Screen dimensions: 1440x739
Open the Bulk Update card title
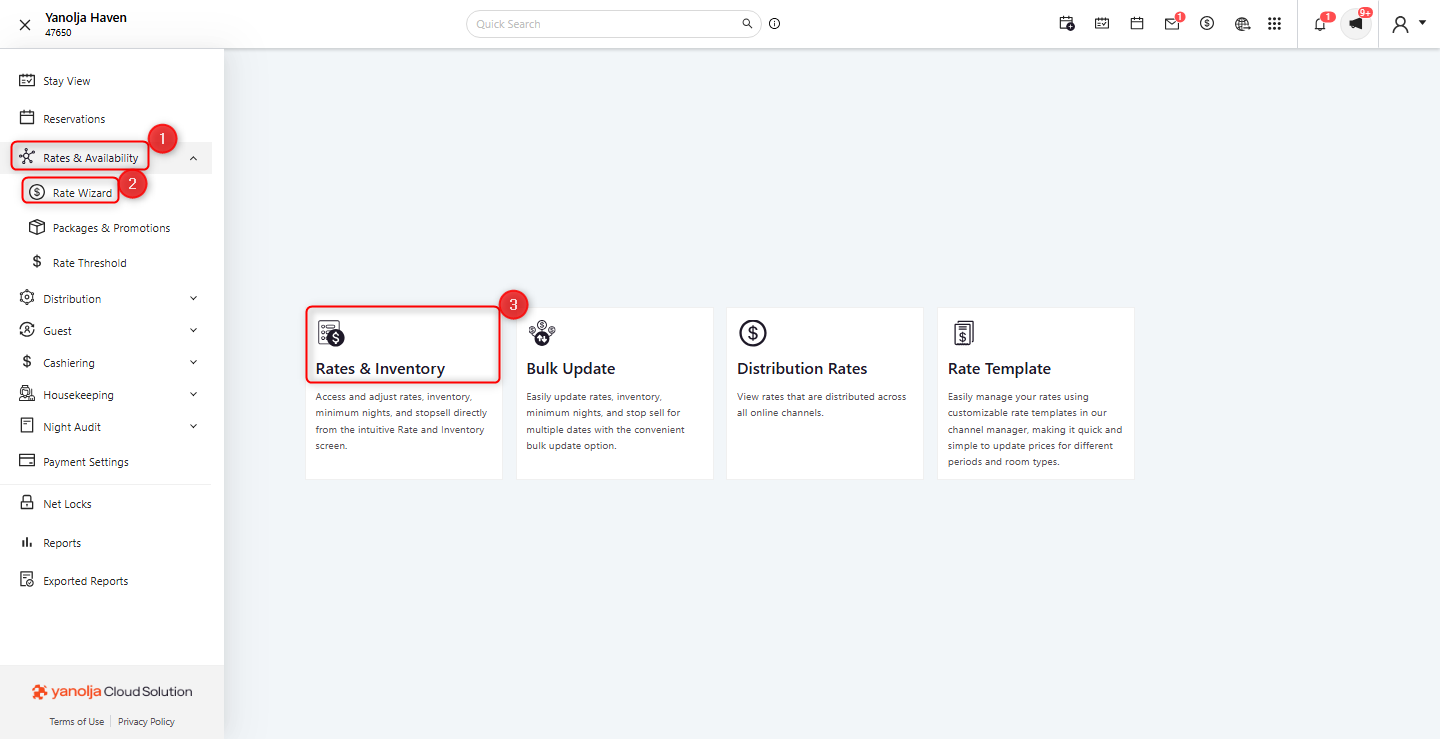(x=571, y=369)
